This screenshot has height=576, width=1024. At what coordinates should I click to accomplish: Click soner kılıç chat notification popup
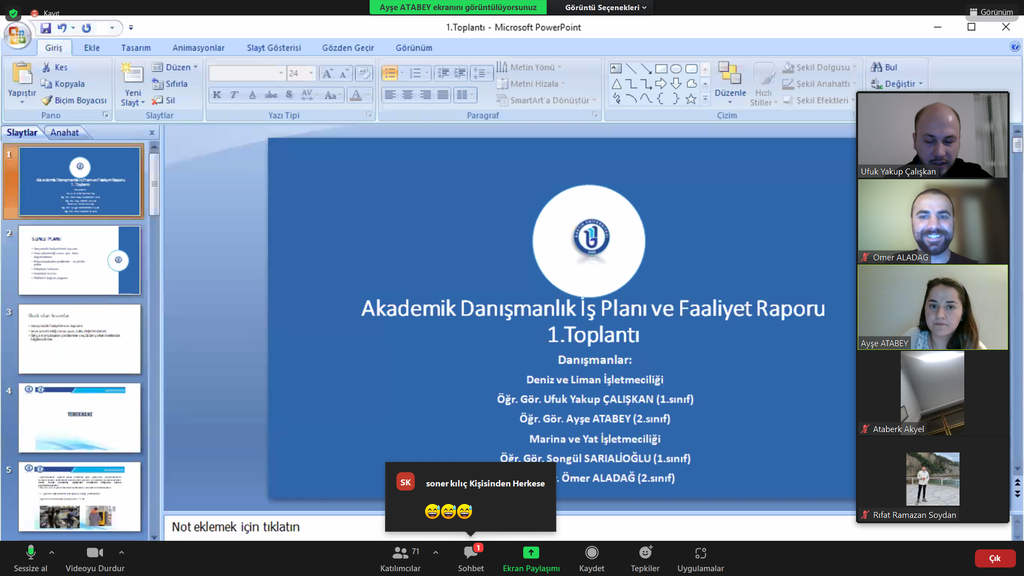pyautogui.click(x=470, y=497)
